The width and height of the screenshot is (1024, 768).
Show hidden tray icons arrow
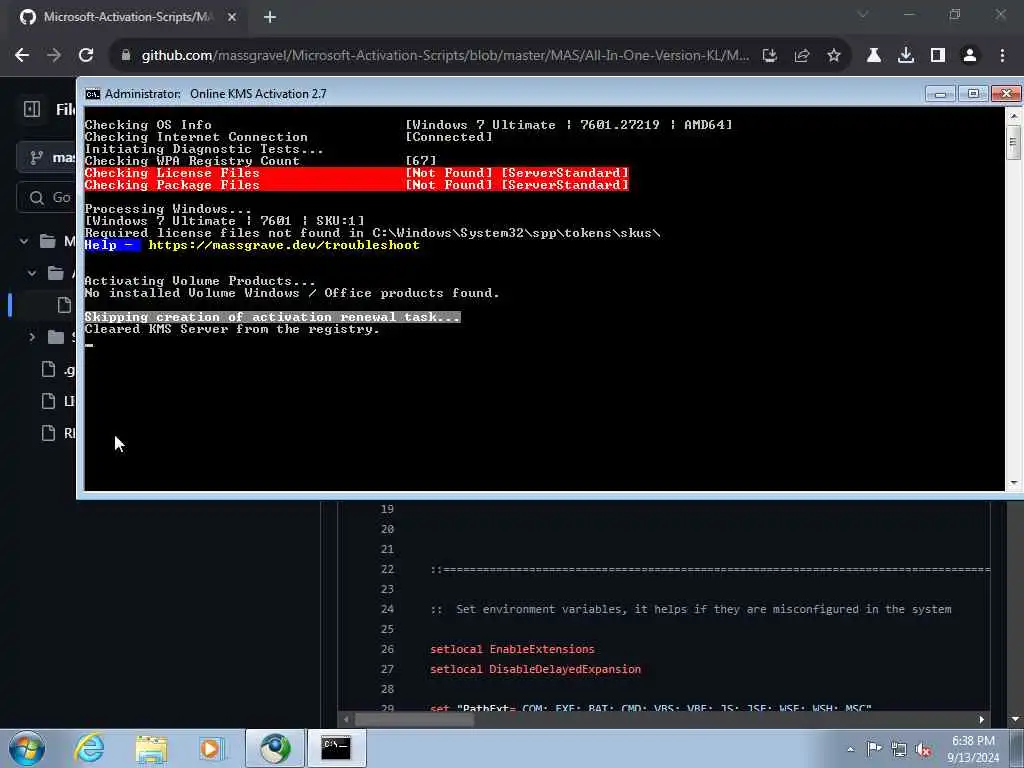click(x=850, y=749)
